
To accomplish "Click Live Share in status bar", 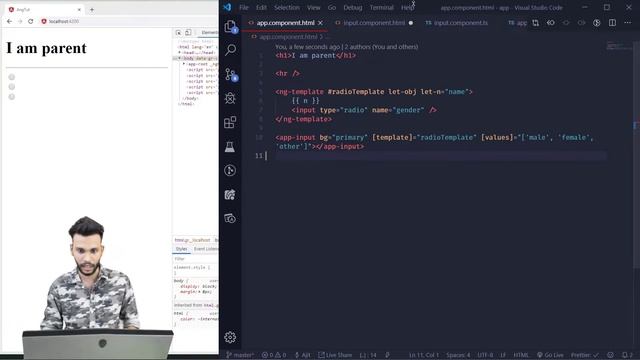I will tap(335, 355).
